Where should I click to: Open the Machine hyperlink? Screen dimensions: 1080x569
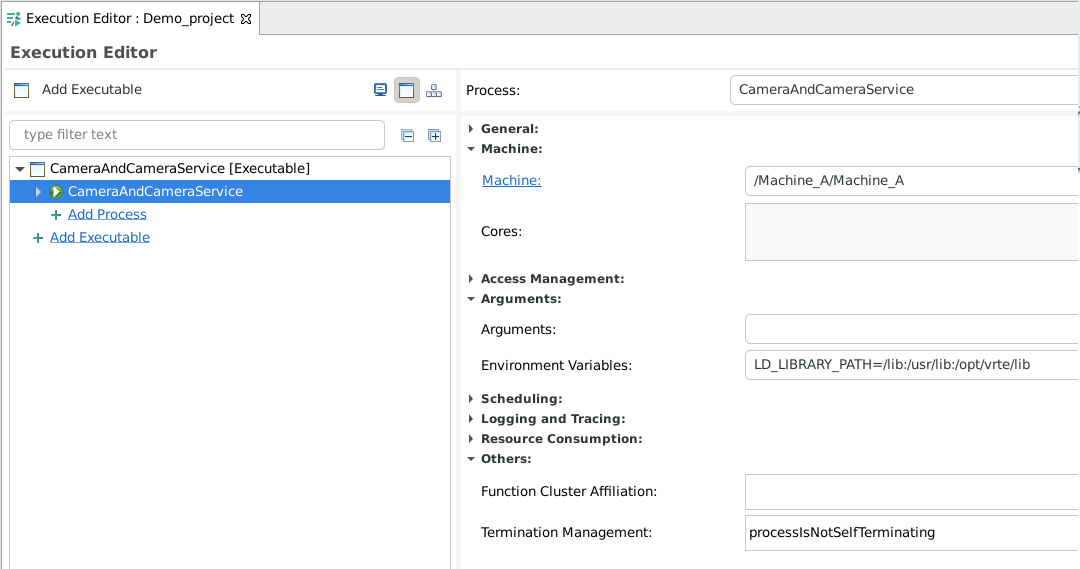coord(512,180)
